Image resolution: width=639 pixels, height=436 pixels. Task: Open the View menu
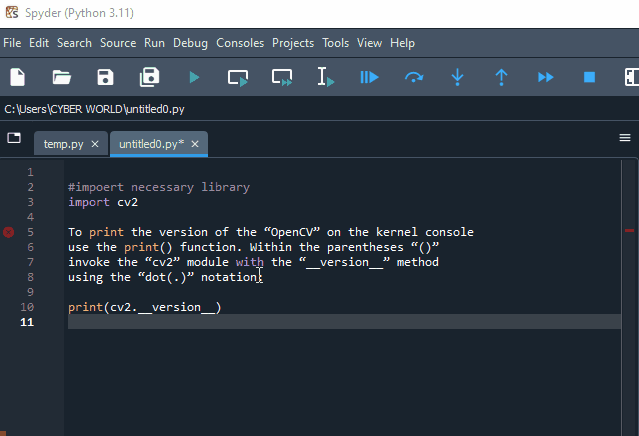[x=369, y=43]
